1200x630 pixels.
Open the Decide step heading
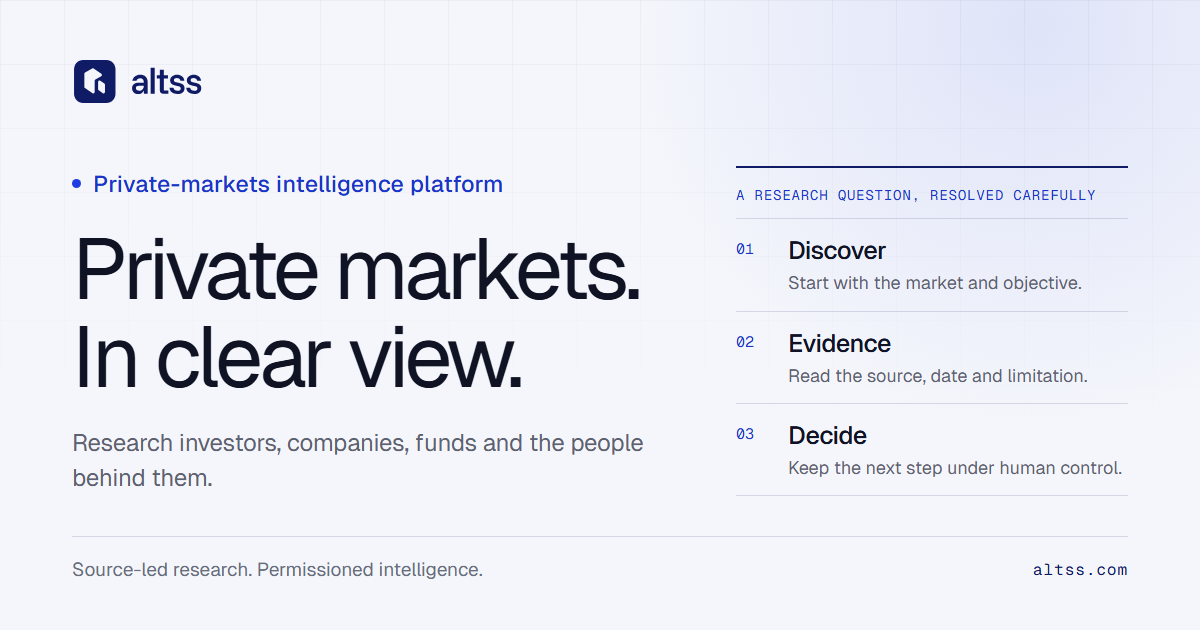(x=827, y=435)
